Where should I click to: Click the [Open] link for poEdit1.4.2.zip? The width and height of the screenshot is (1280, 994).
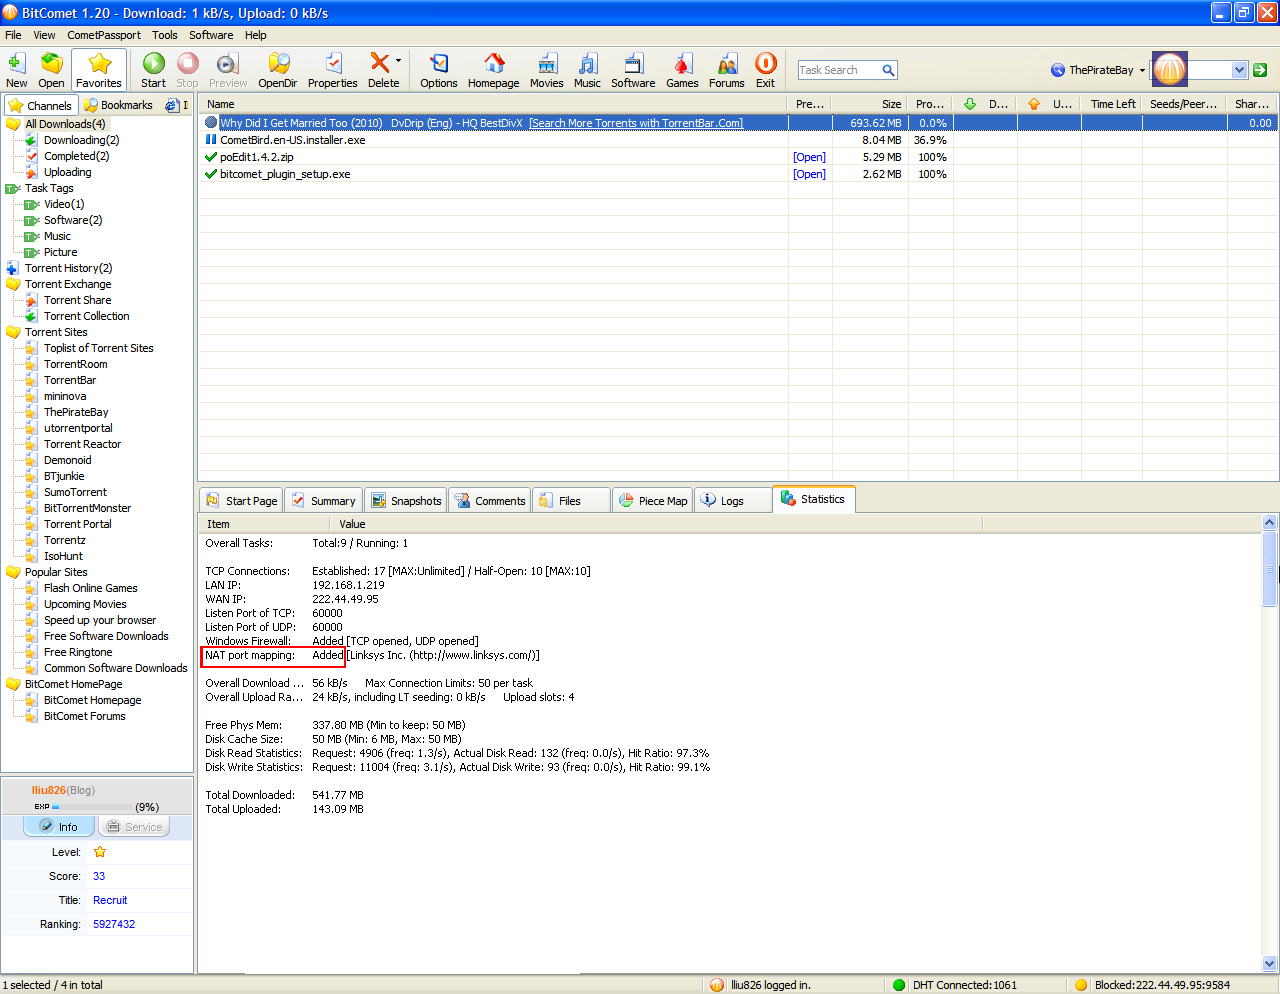[809, 157]
